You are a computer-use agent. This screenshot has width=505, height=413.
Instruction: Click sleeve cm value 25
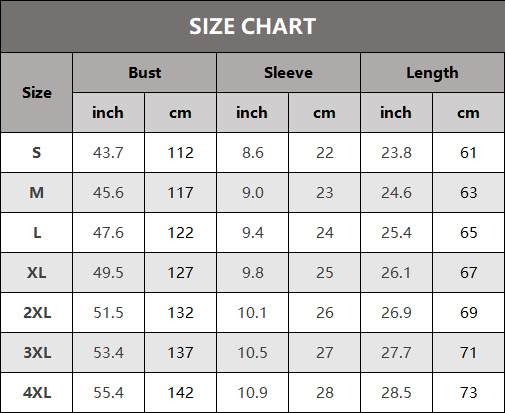click(x=325, y=273)
